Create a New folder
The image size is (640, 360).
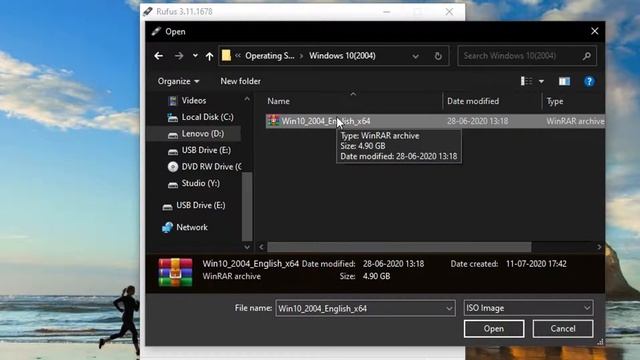(x=240, y=81)
